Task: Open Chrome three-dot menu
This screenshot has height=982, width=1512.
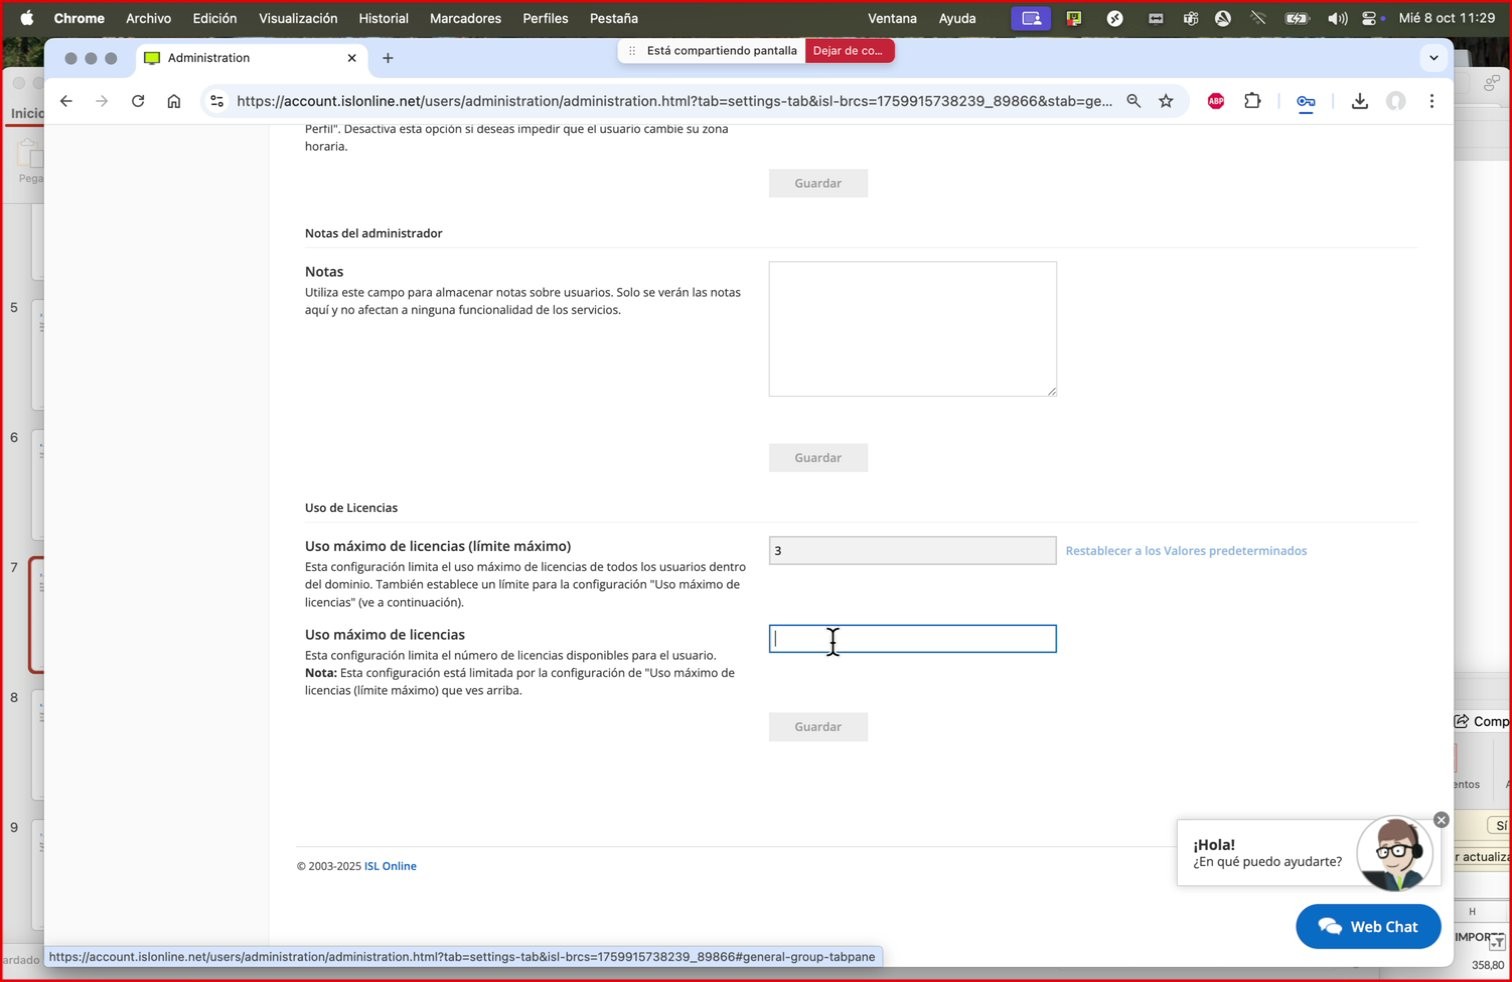Action: (x=1431, y=101)
